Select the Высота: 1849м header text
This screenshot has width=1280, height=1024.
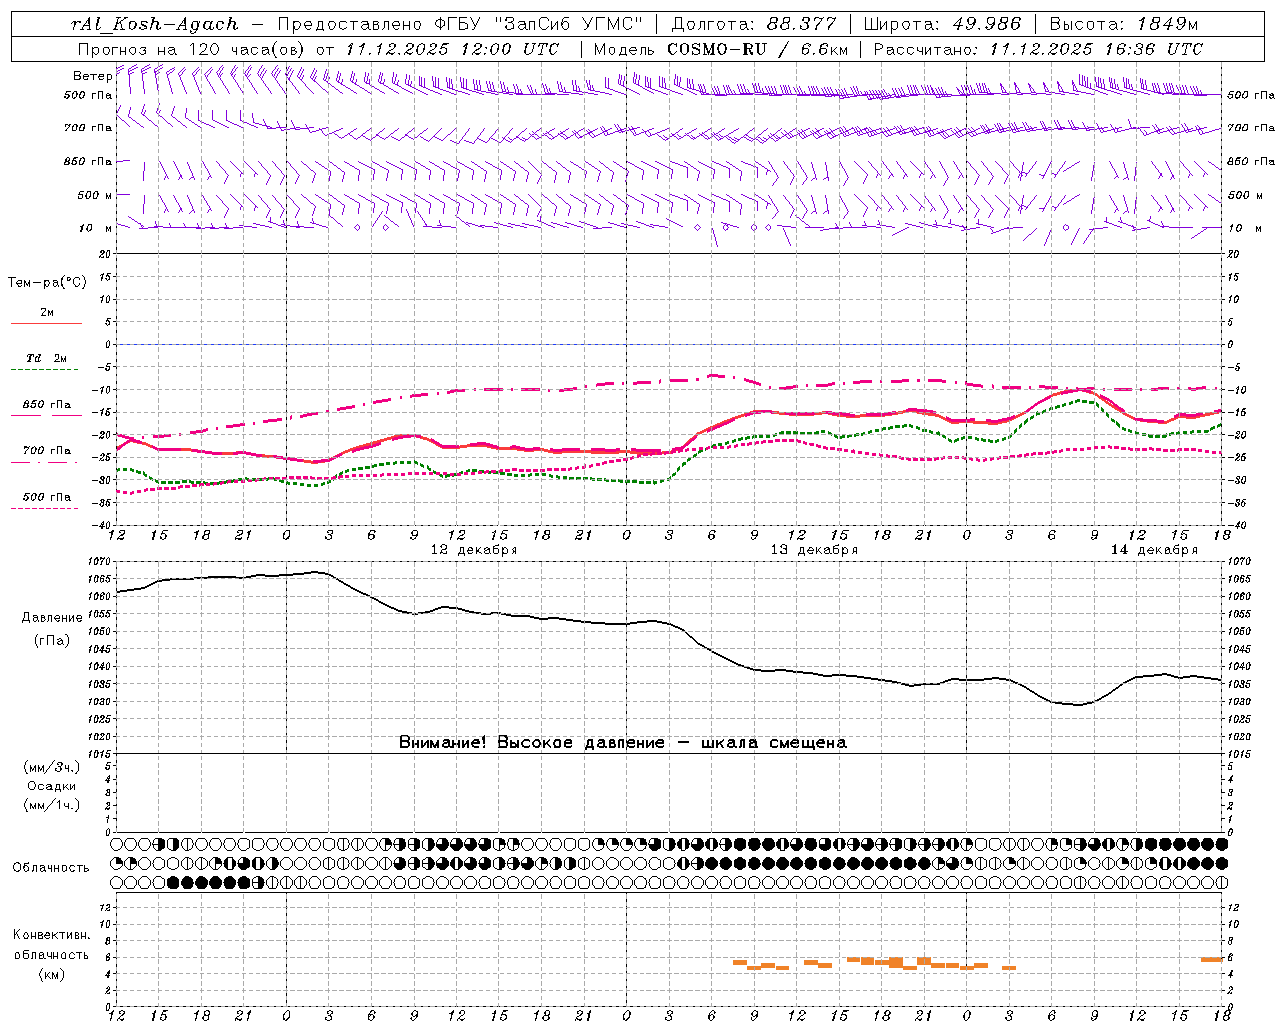pyautogui.click(x=1124, y=24)
